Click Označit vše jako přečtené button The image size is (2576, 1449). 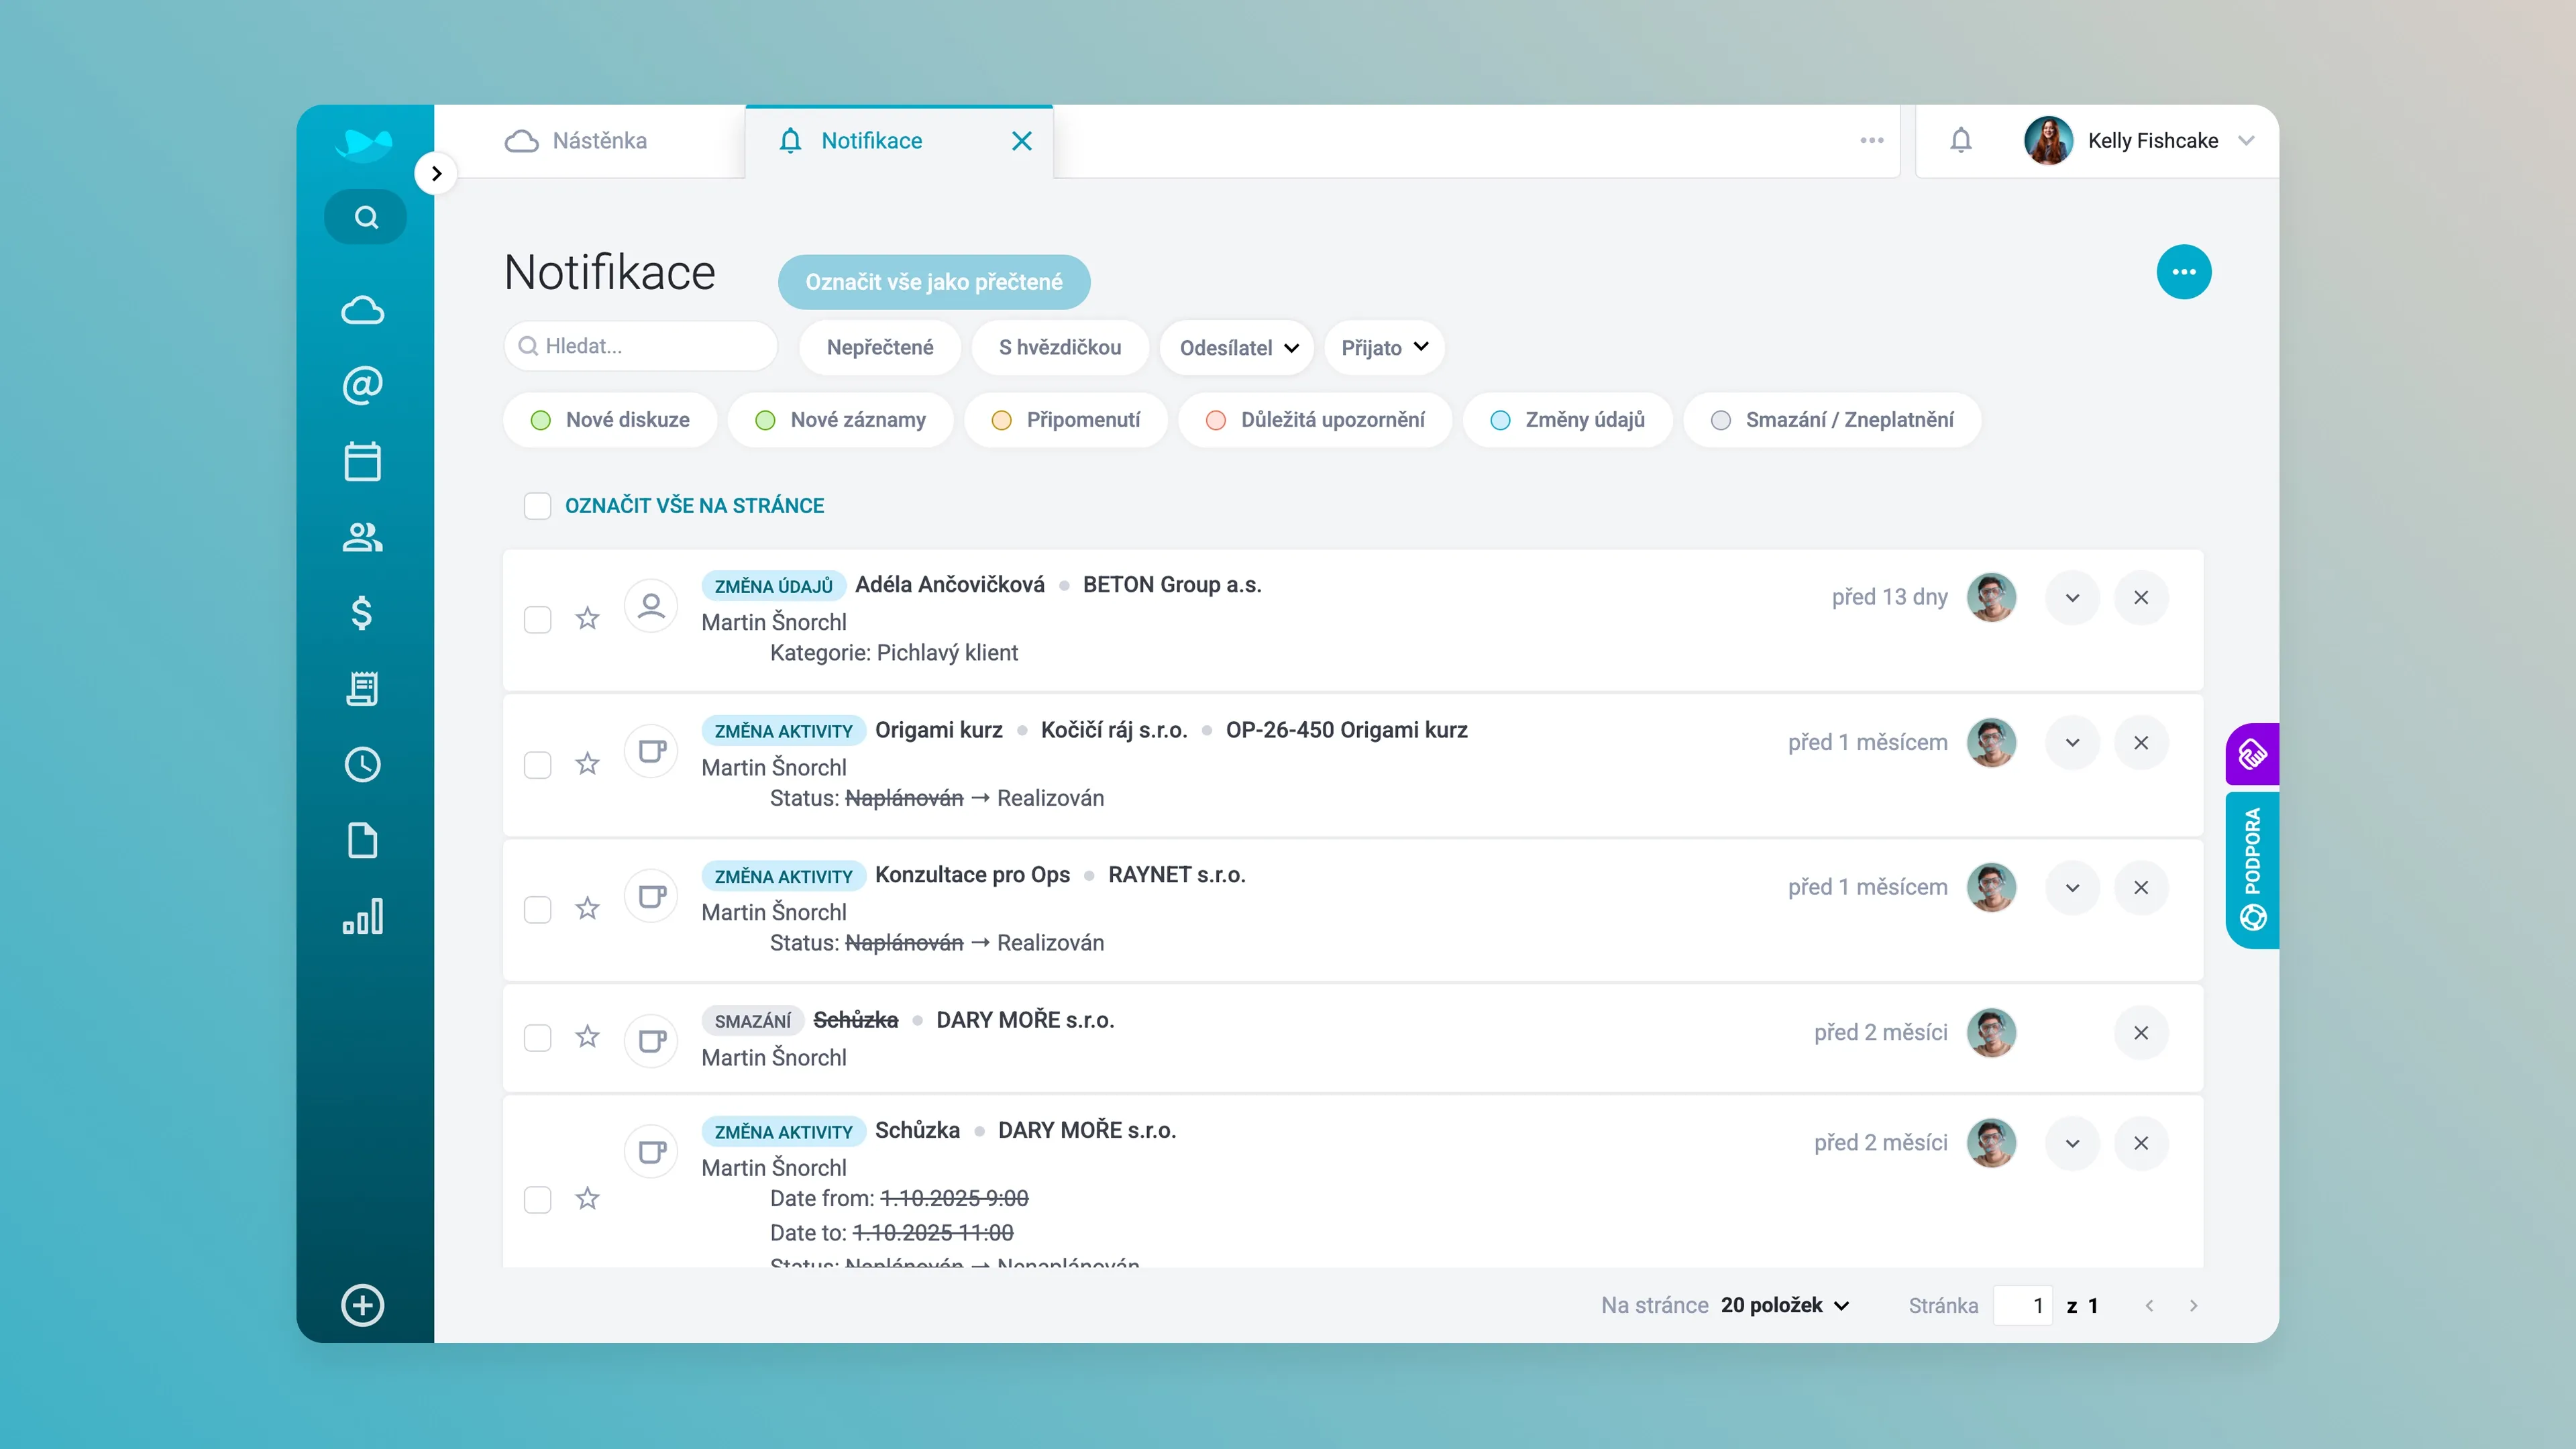(x=934, y=282)
